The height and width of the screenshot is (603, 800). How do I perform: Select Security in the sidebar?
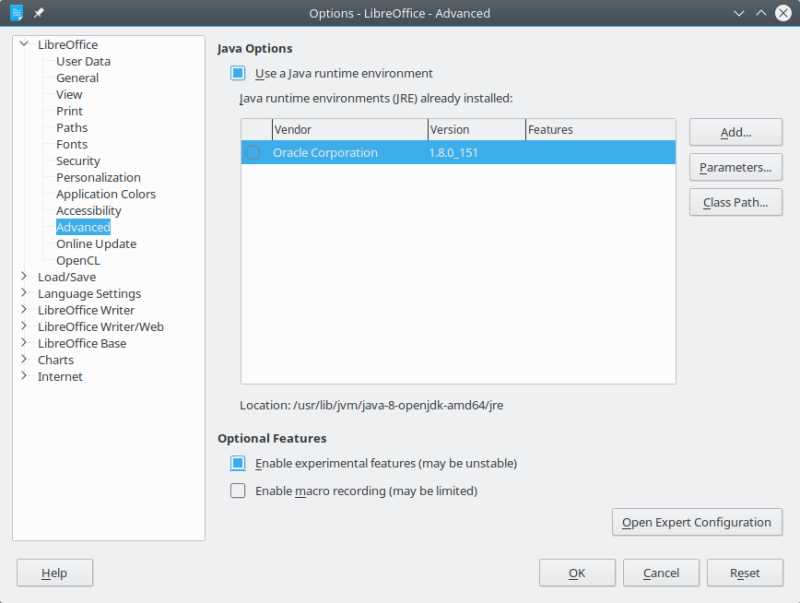coord(77,160)
